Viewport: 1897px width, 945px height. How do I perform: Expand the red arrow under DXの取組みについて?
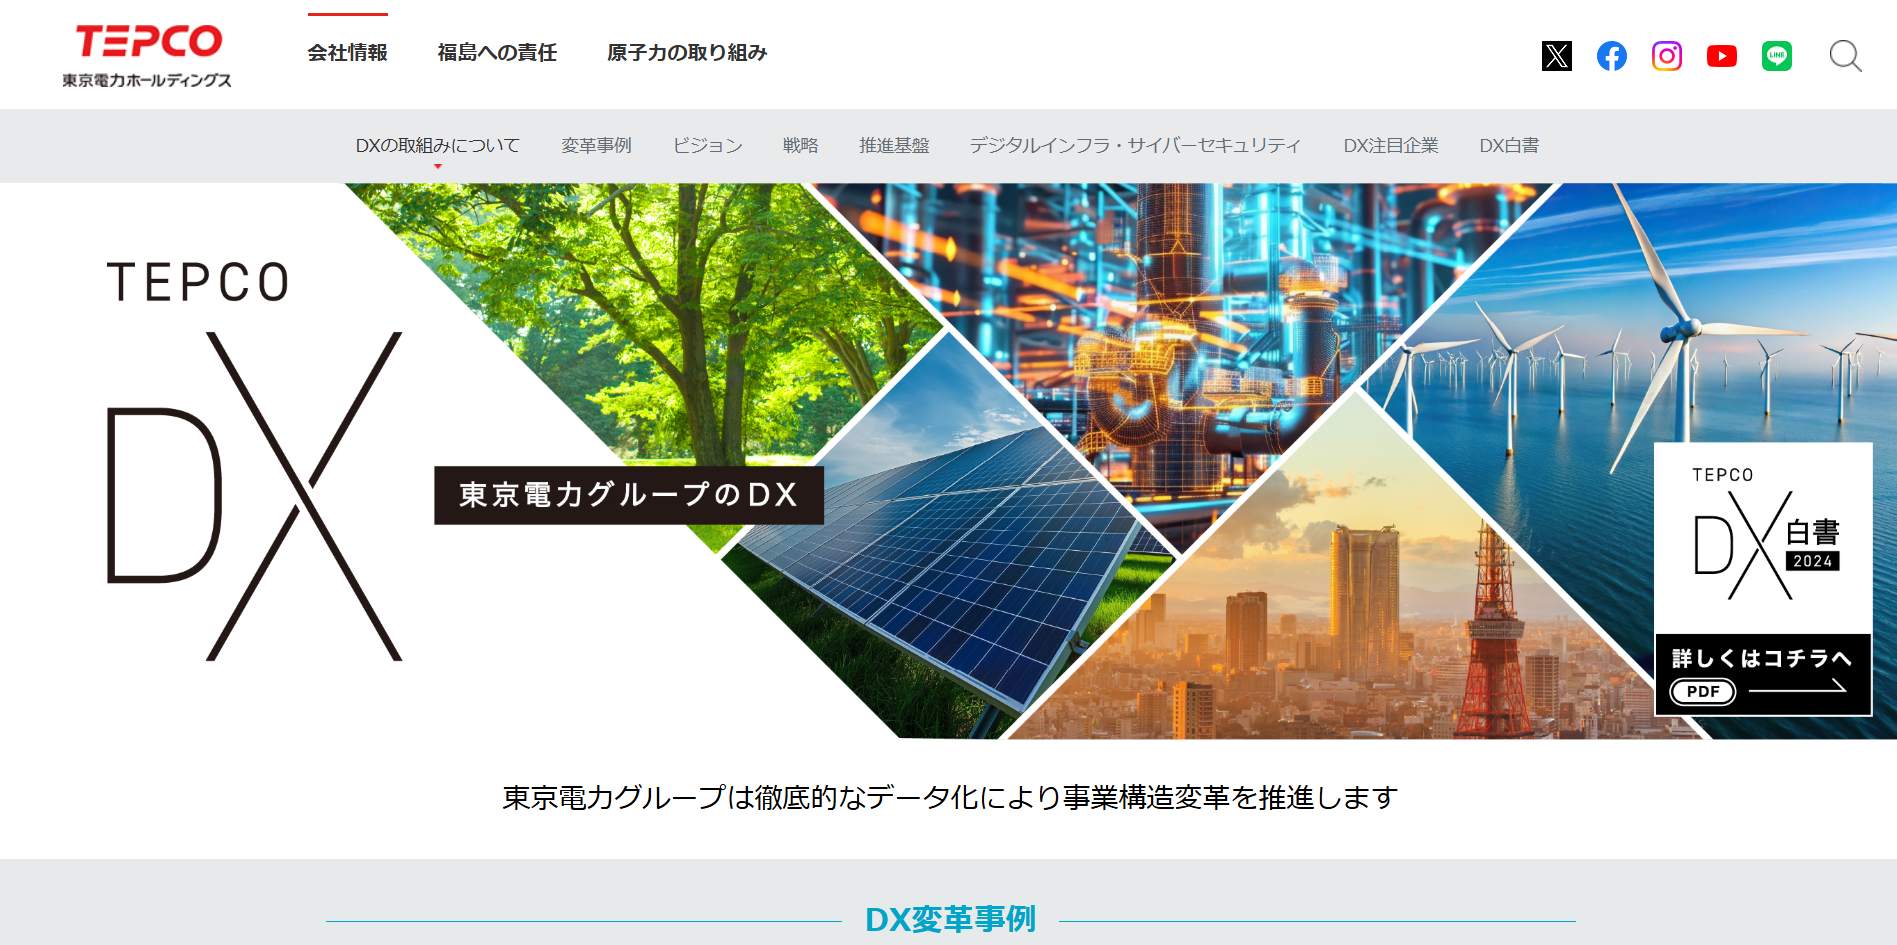[437, 167]
